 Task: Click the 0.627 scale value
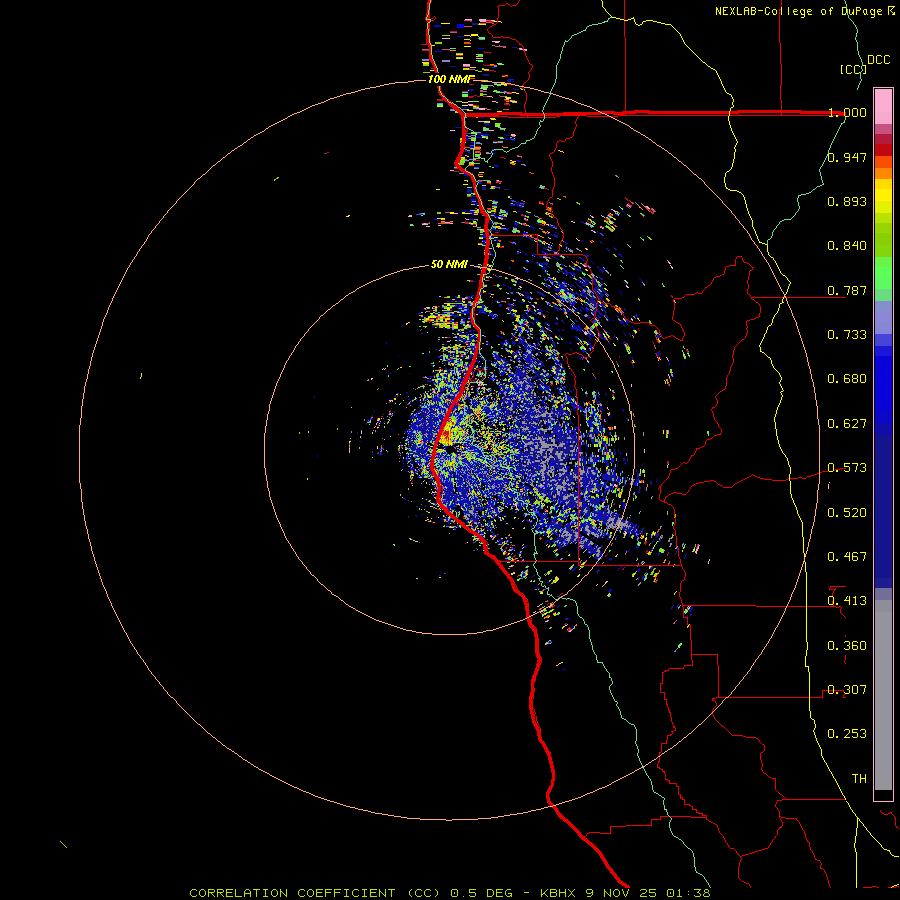pyautogui.click(x=847, y=424)
